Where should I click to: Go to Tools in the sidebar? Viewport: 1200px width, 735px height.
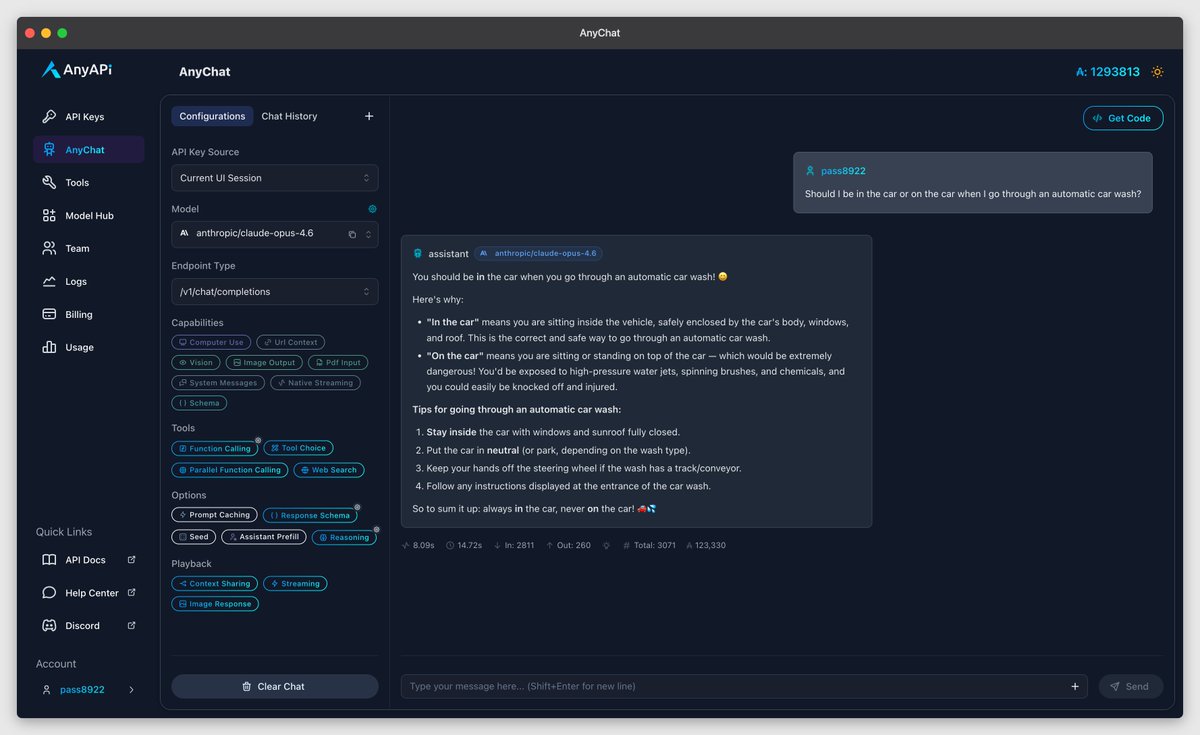(89, 183)
